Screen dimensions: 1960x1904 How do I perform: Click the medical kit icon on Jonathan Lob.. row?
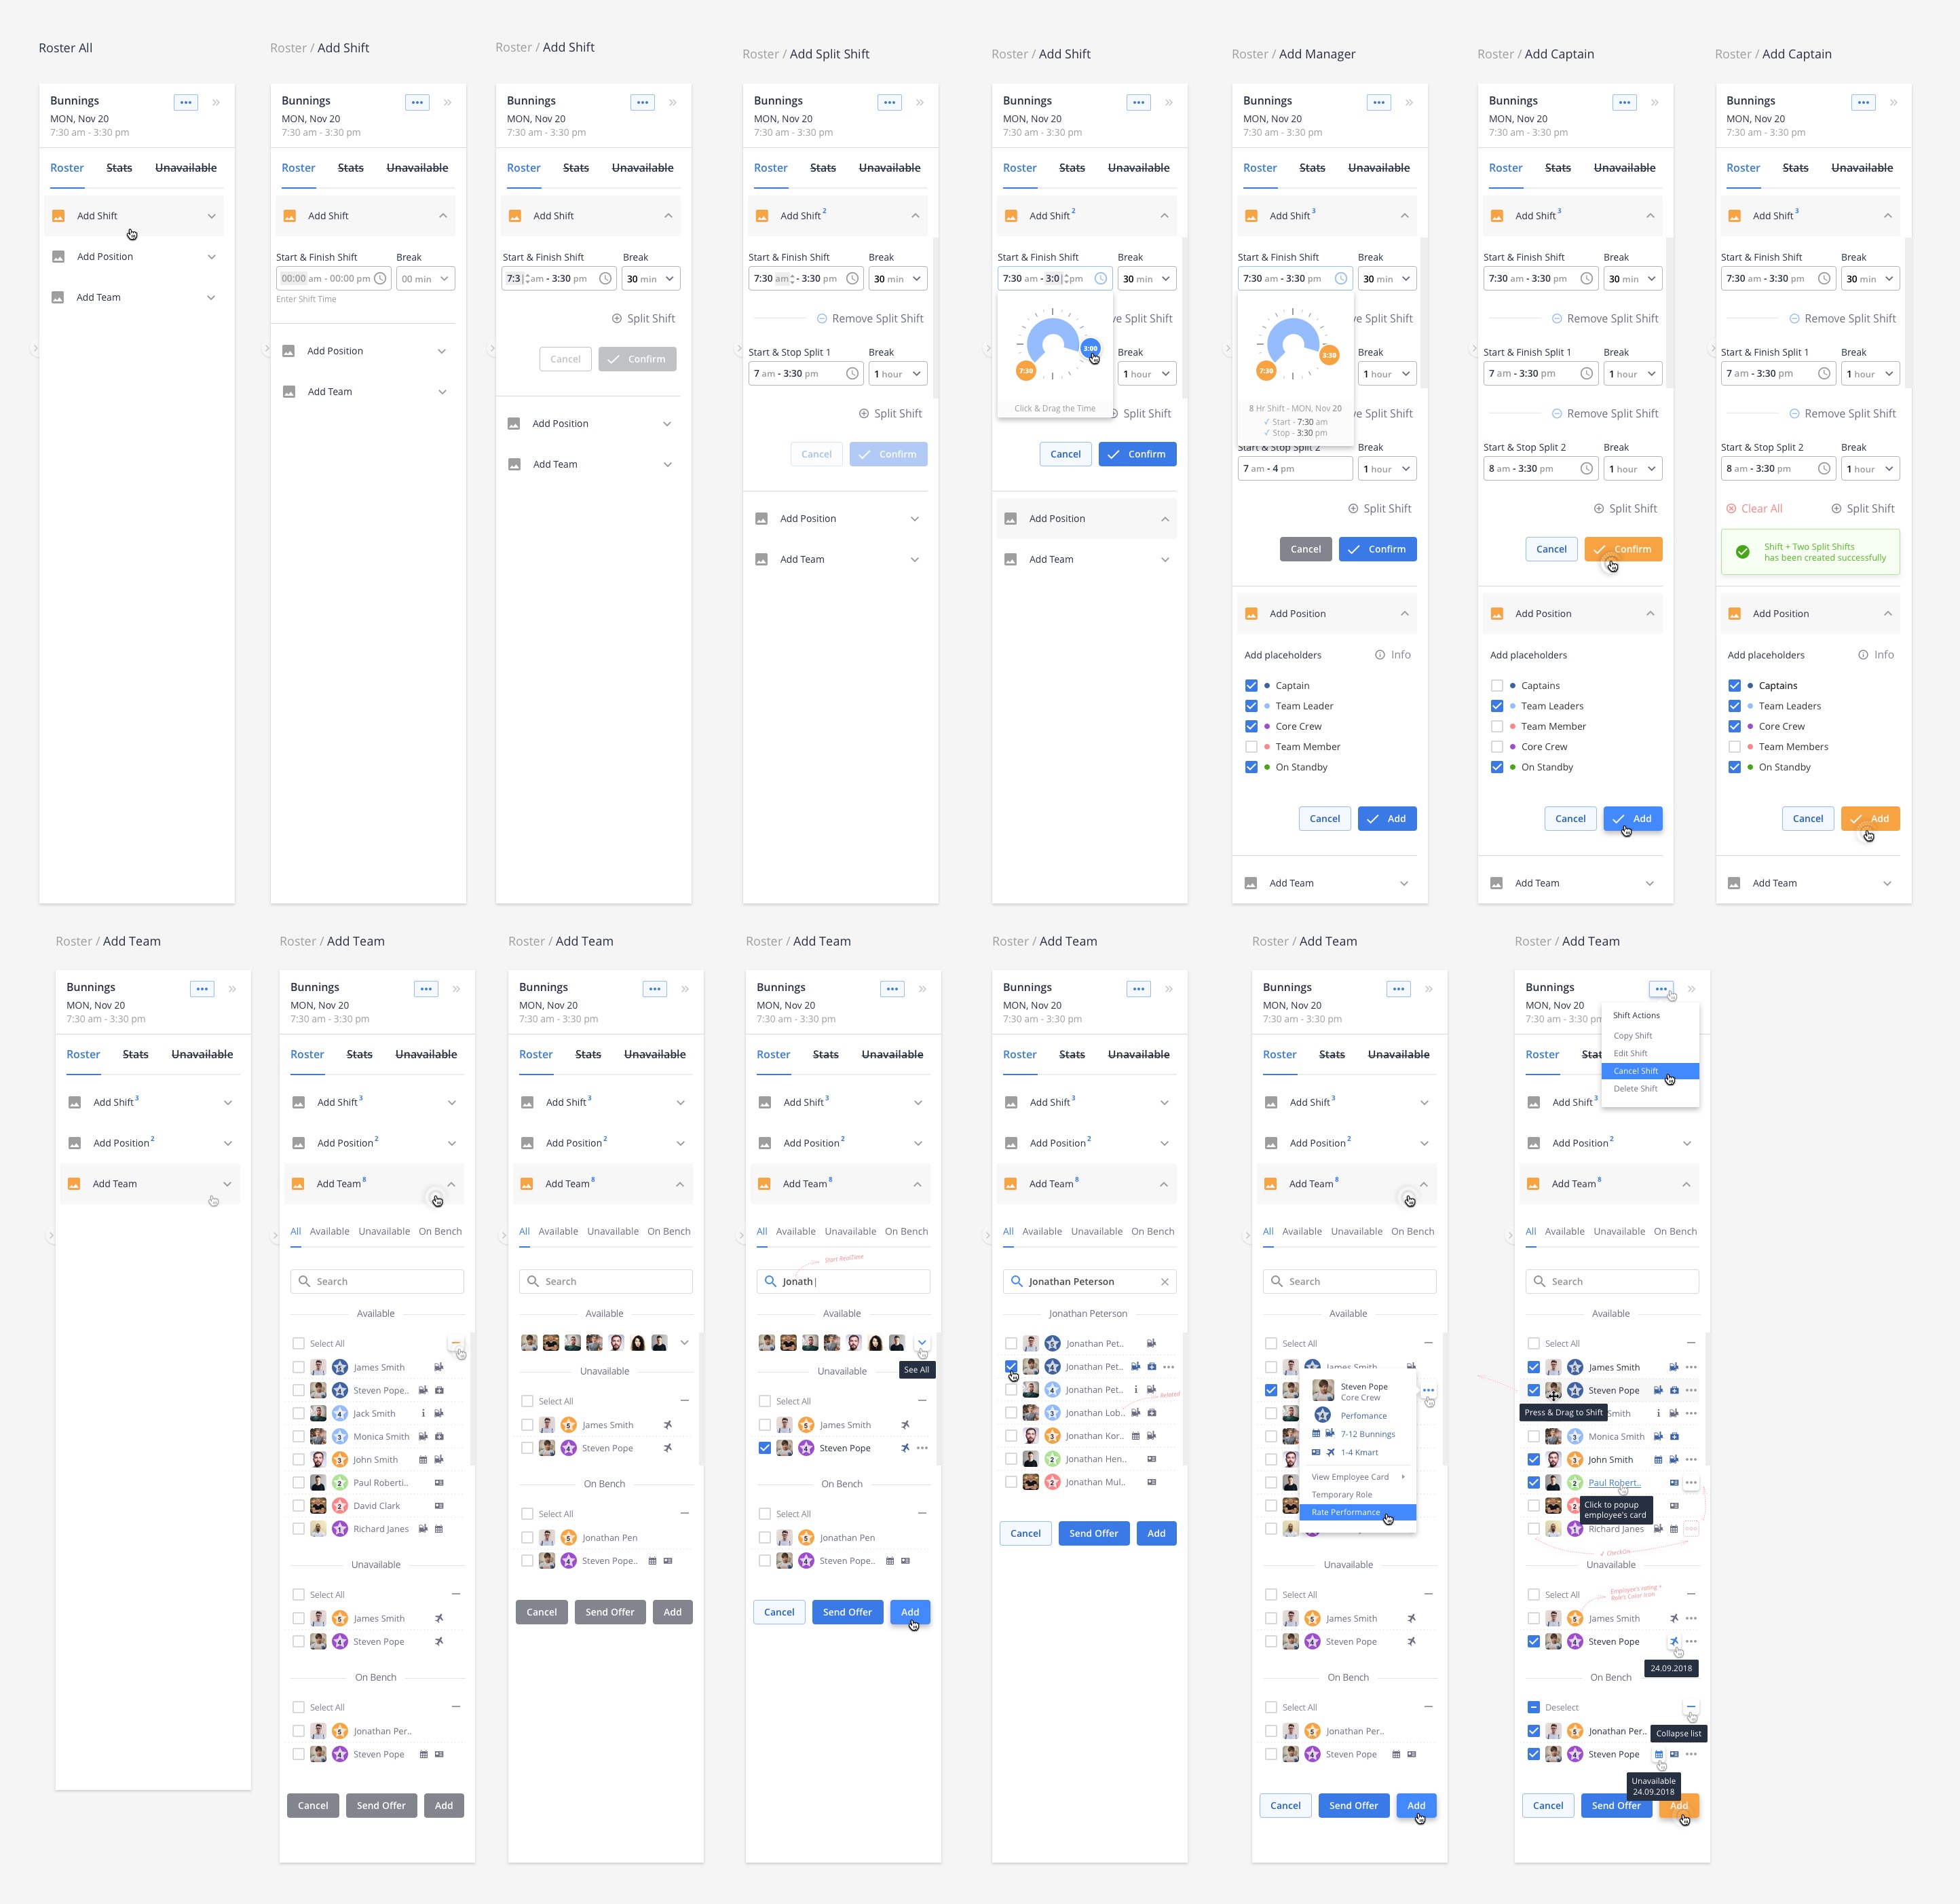tap(1152, 1412)
